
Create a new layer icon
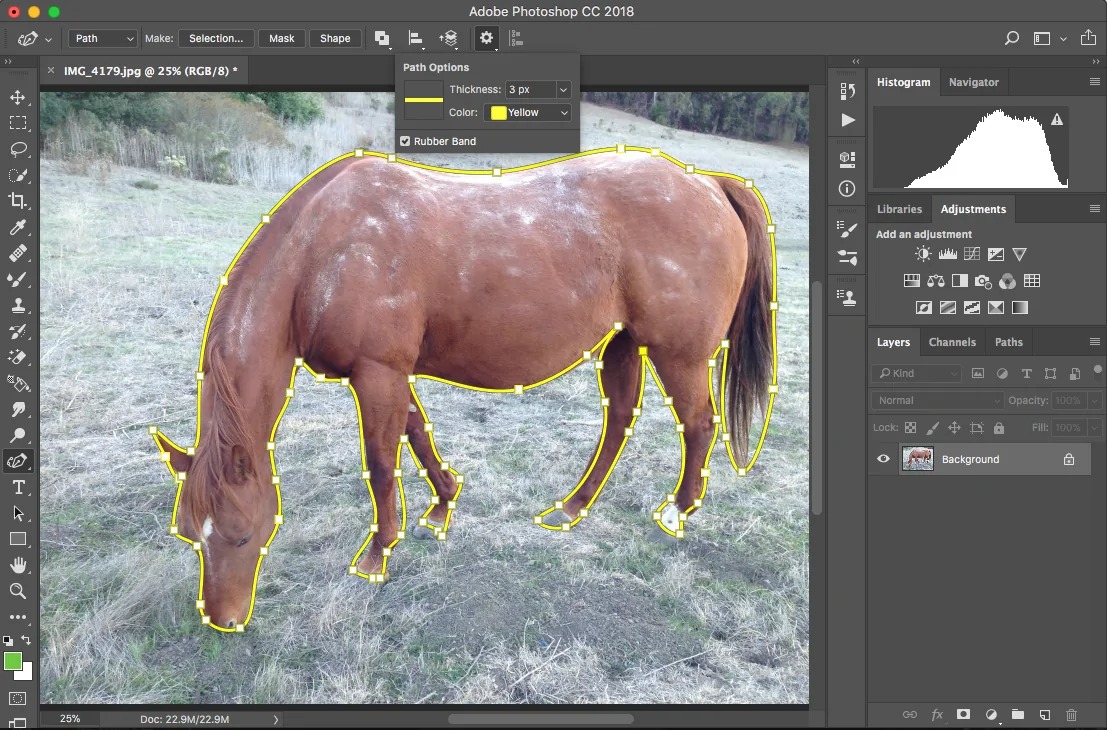(x=1044, y=715)
